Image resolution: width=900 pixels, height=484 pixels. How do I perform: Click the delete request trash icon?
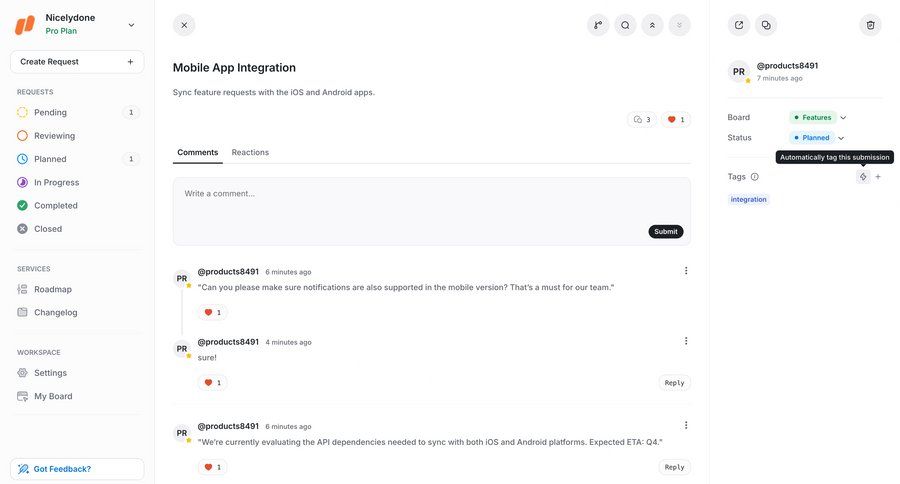tap(870, 25)
